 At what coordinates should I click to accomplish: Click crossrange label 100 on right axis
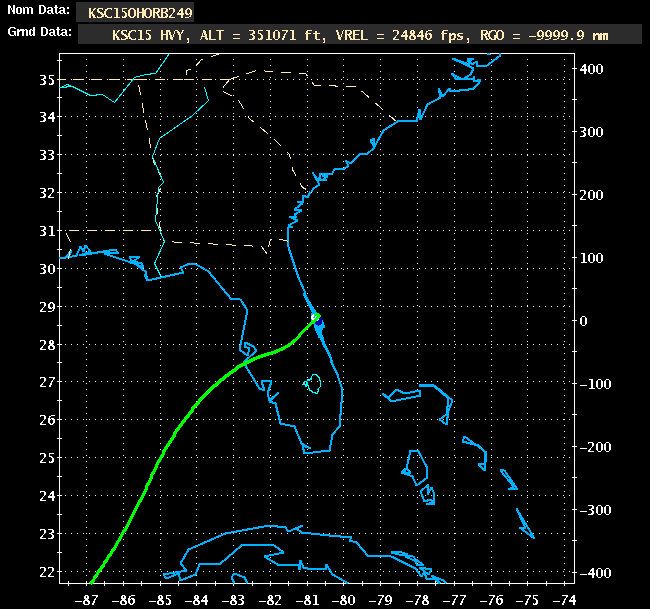591,258
